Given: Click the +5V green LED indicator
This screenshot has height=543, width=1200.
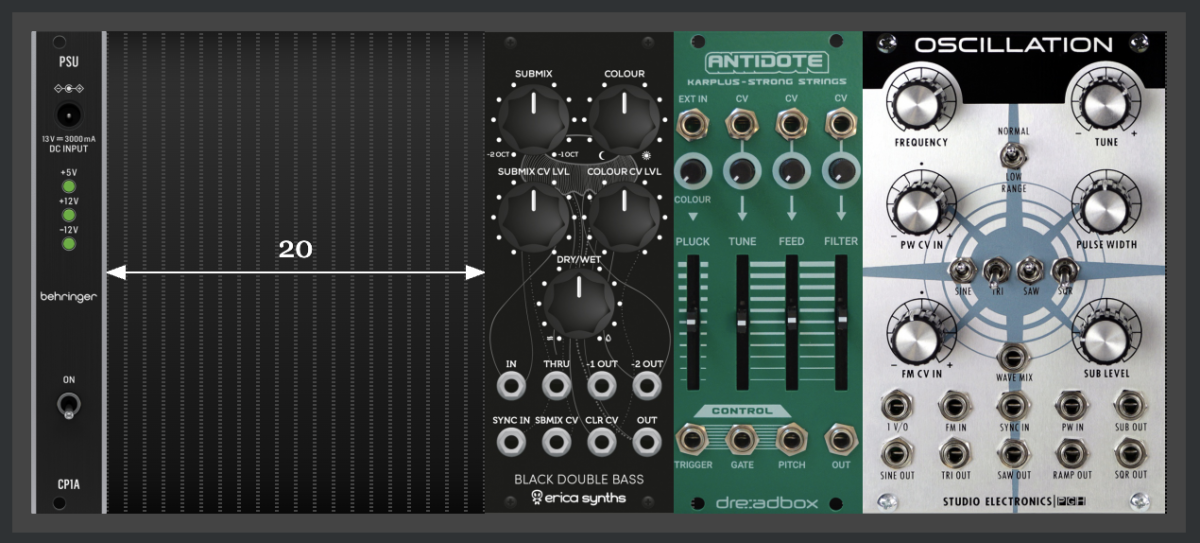Looking at the screenshot, I should 69,186.
